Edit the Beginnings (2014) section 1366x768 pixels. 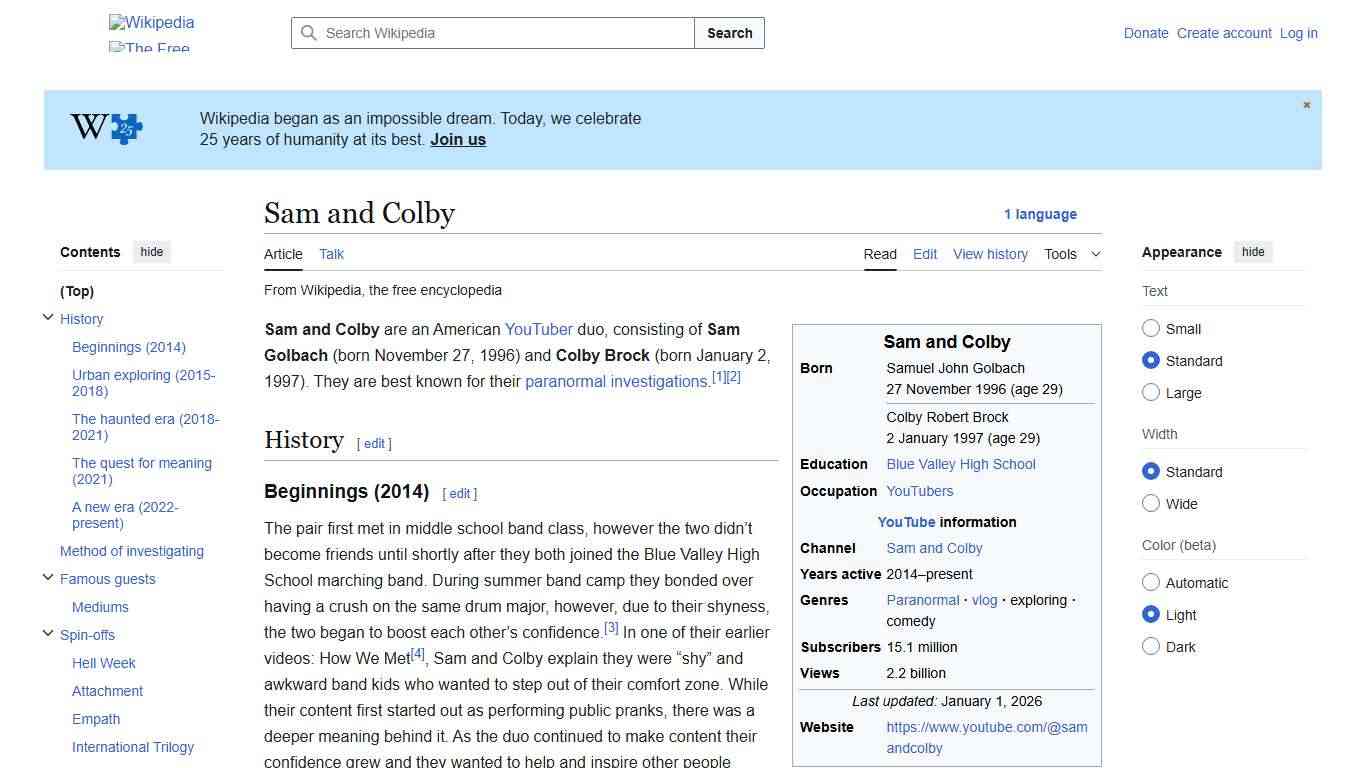click(459, 493)
